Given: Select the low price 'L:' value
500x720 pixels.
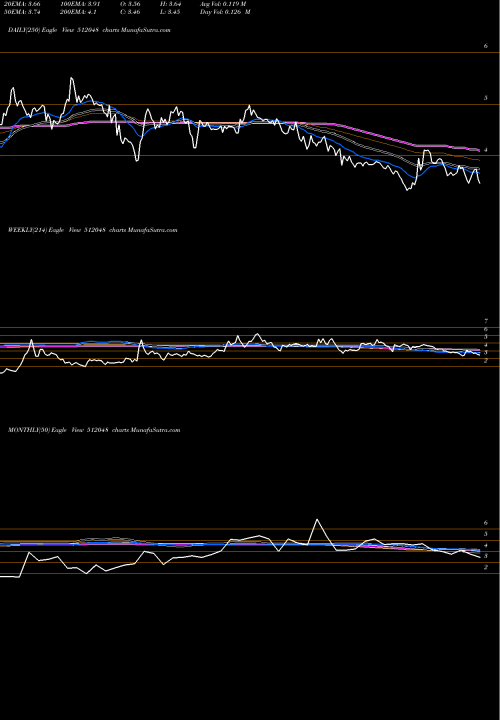Looking at the screenshot, I should (x=170, y=12).
